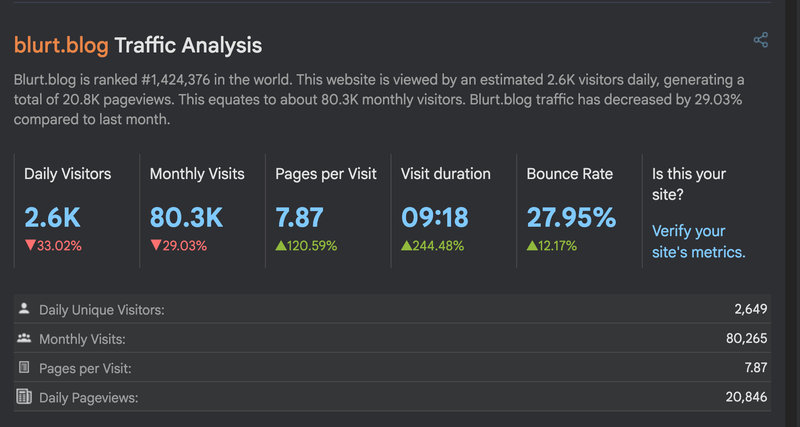This screenshot has height=427, width=800.
Task: Click the 09:18 visit duration value
Action: [435, 217]
